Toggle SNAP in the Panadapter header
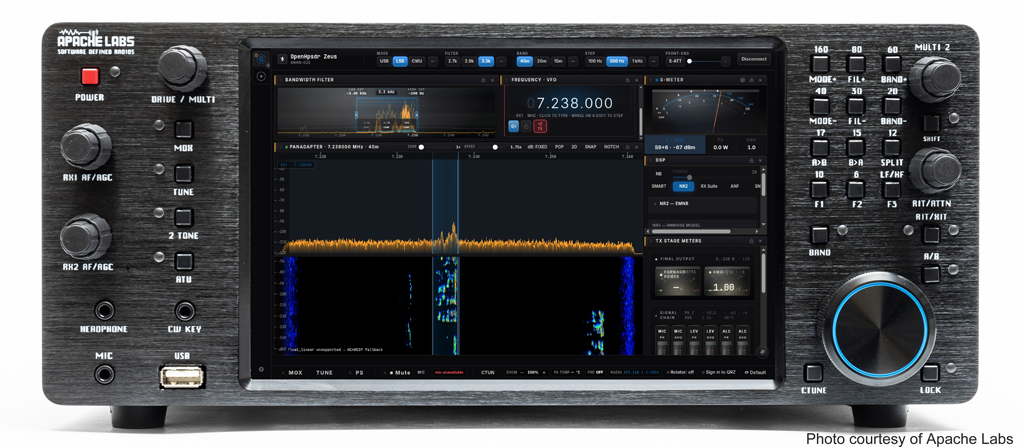Screen dimensions: 1024x447 (590, 147)
